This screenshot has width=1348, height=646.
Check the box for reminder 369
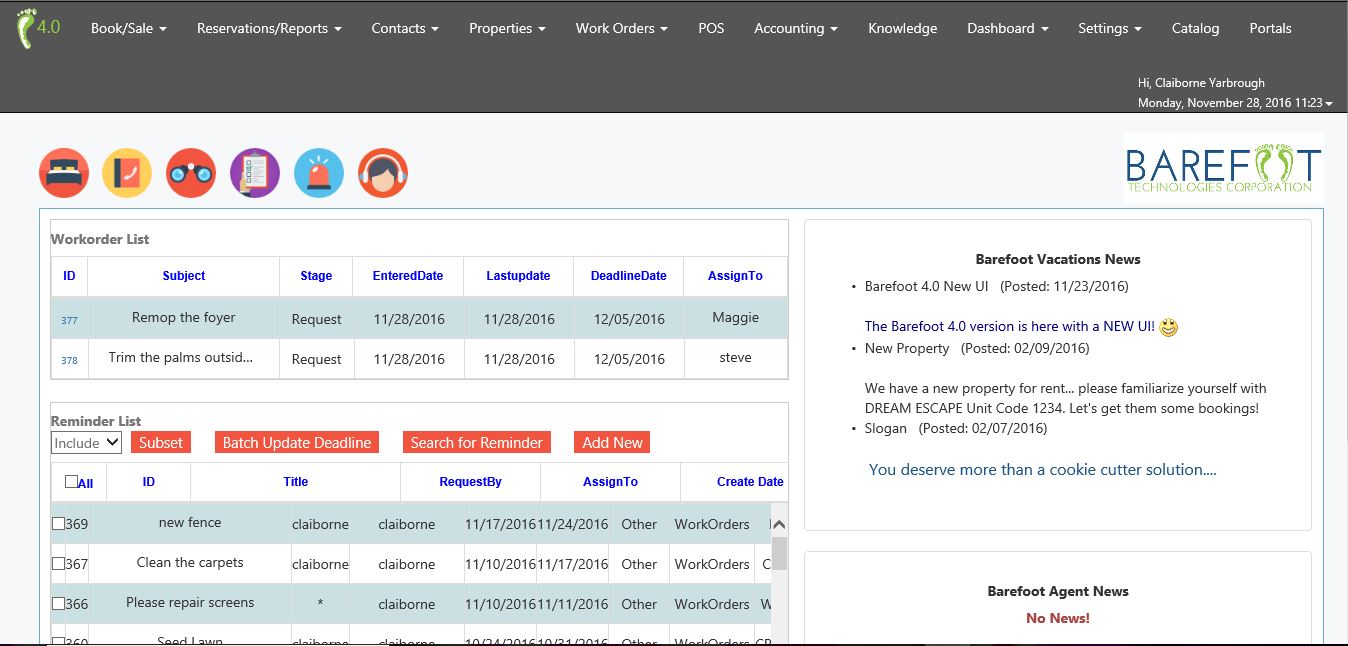point(58,524)
